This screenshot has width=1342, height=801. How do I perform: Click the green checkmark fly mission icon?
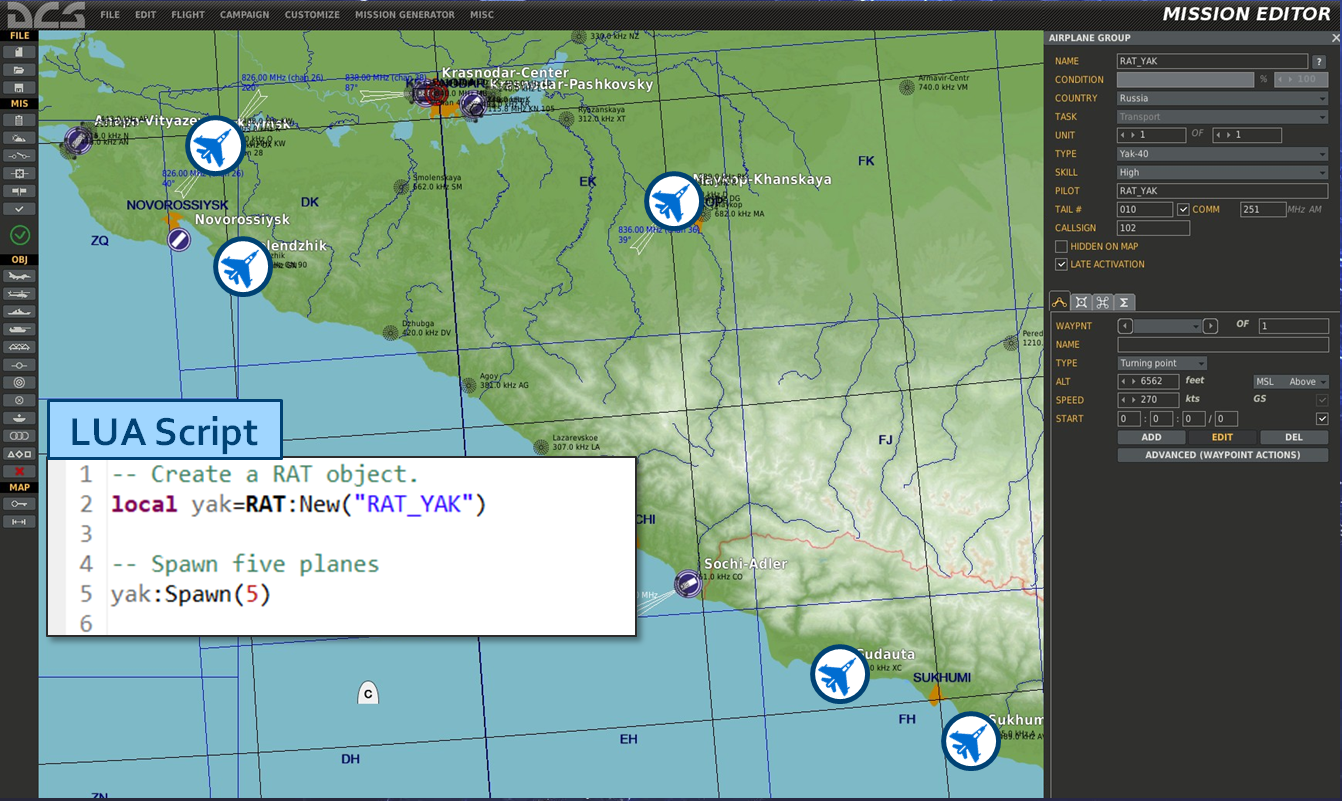19,235
